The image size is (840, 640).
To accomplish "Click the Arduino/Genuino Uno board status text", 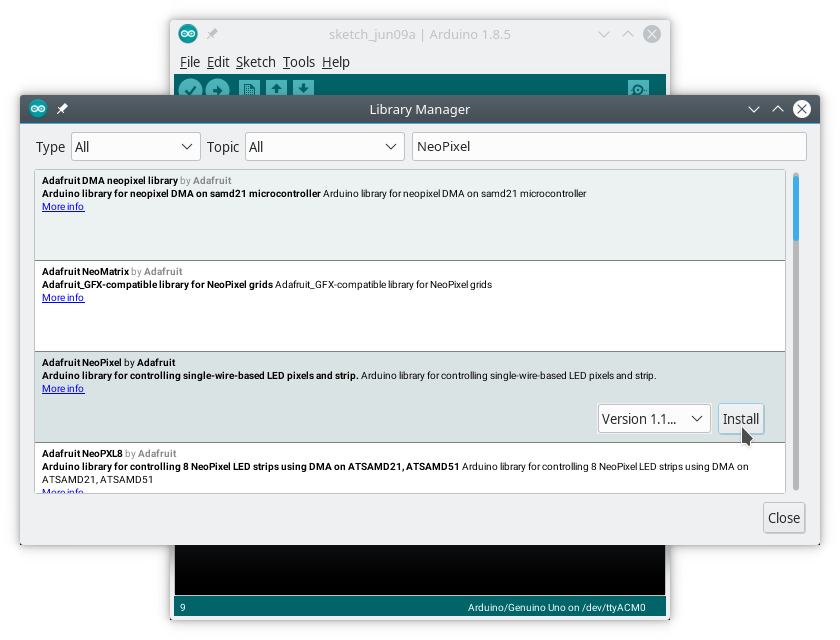I will coord(557,607).
